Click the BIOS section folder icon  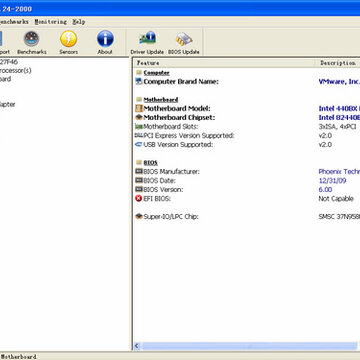139,162
